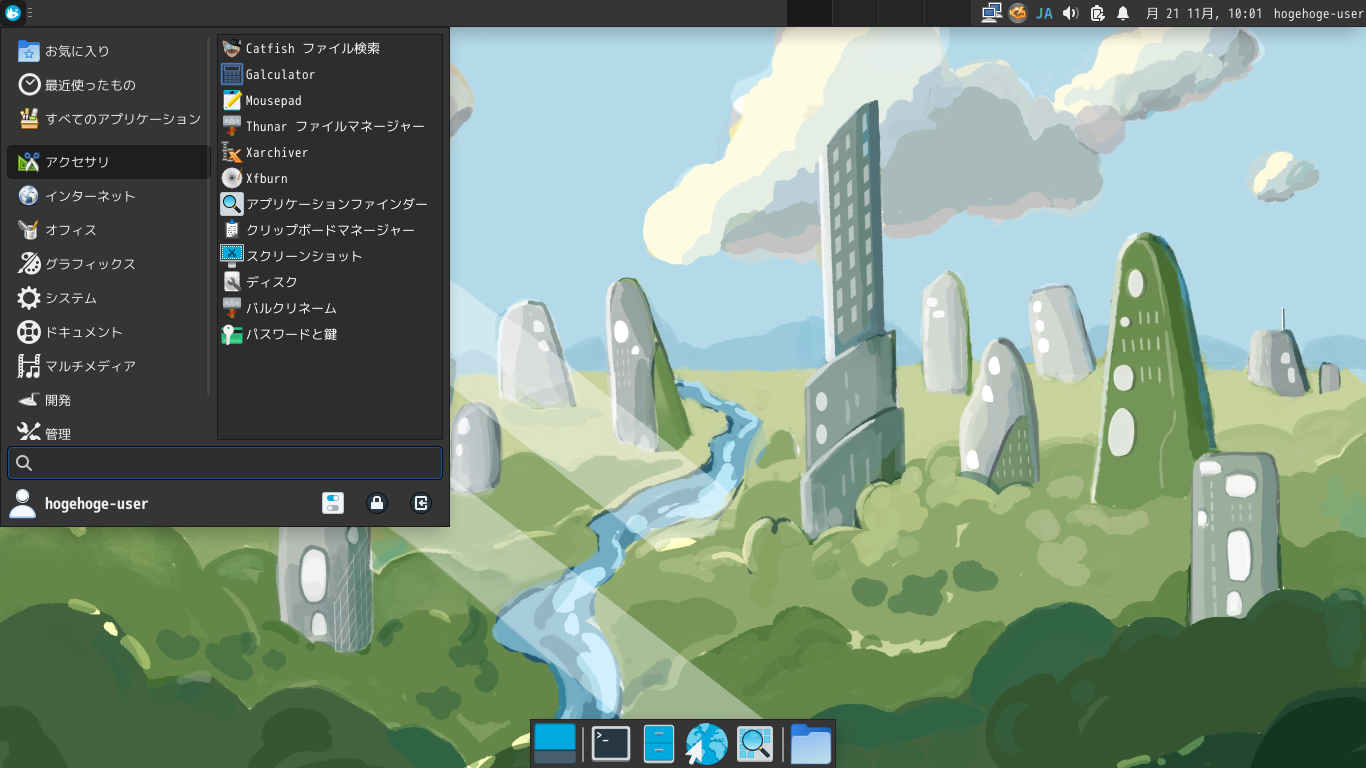This screenshot has width=1366, height=768.
Task: Open オフィス category
Action: 107,230
